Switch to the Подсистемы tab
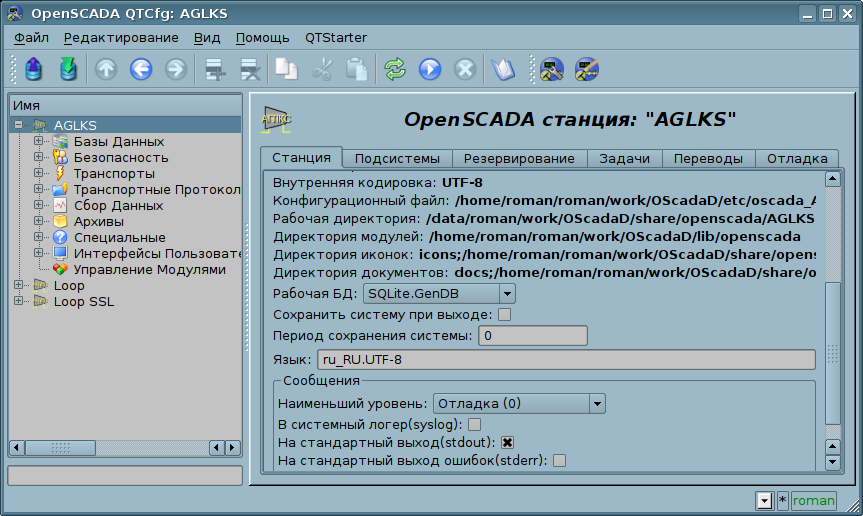The width and height of the screenshot is (863, 516). coord(397,159)
